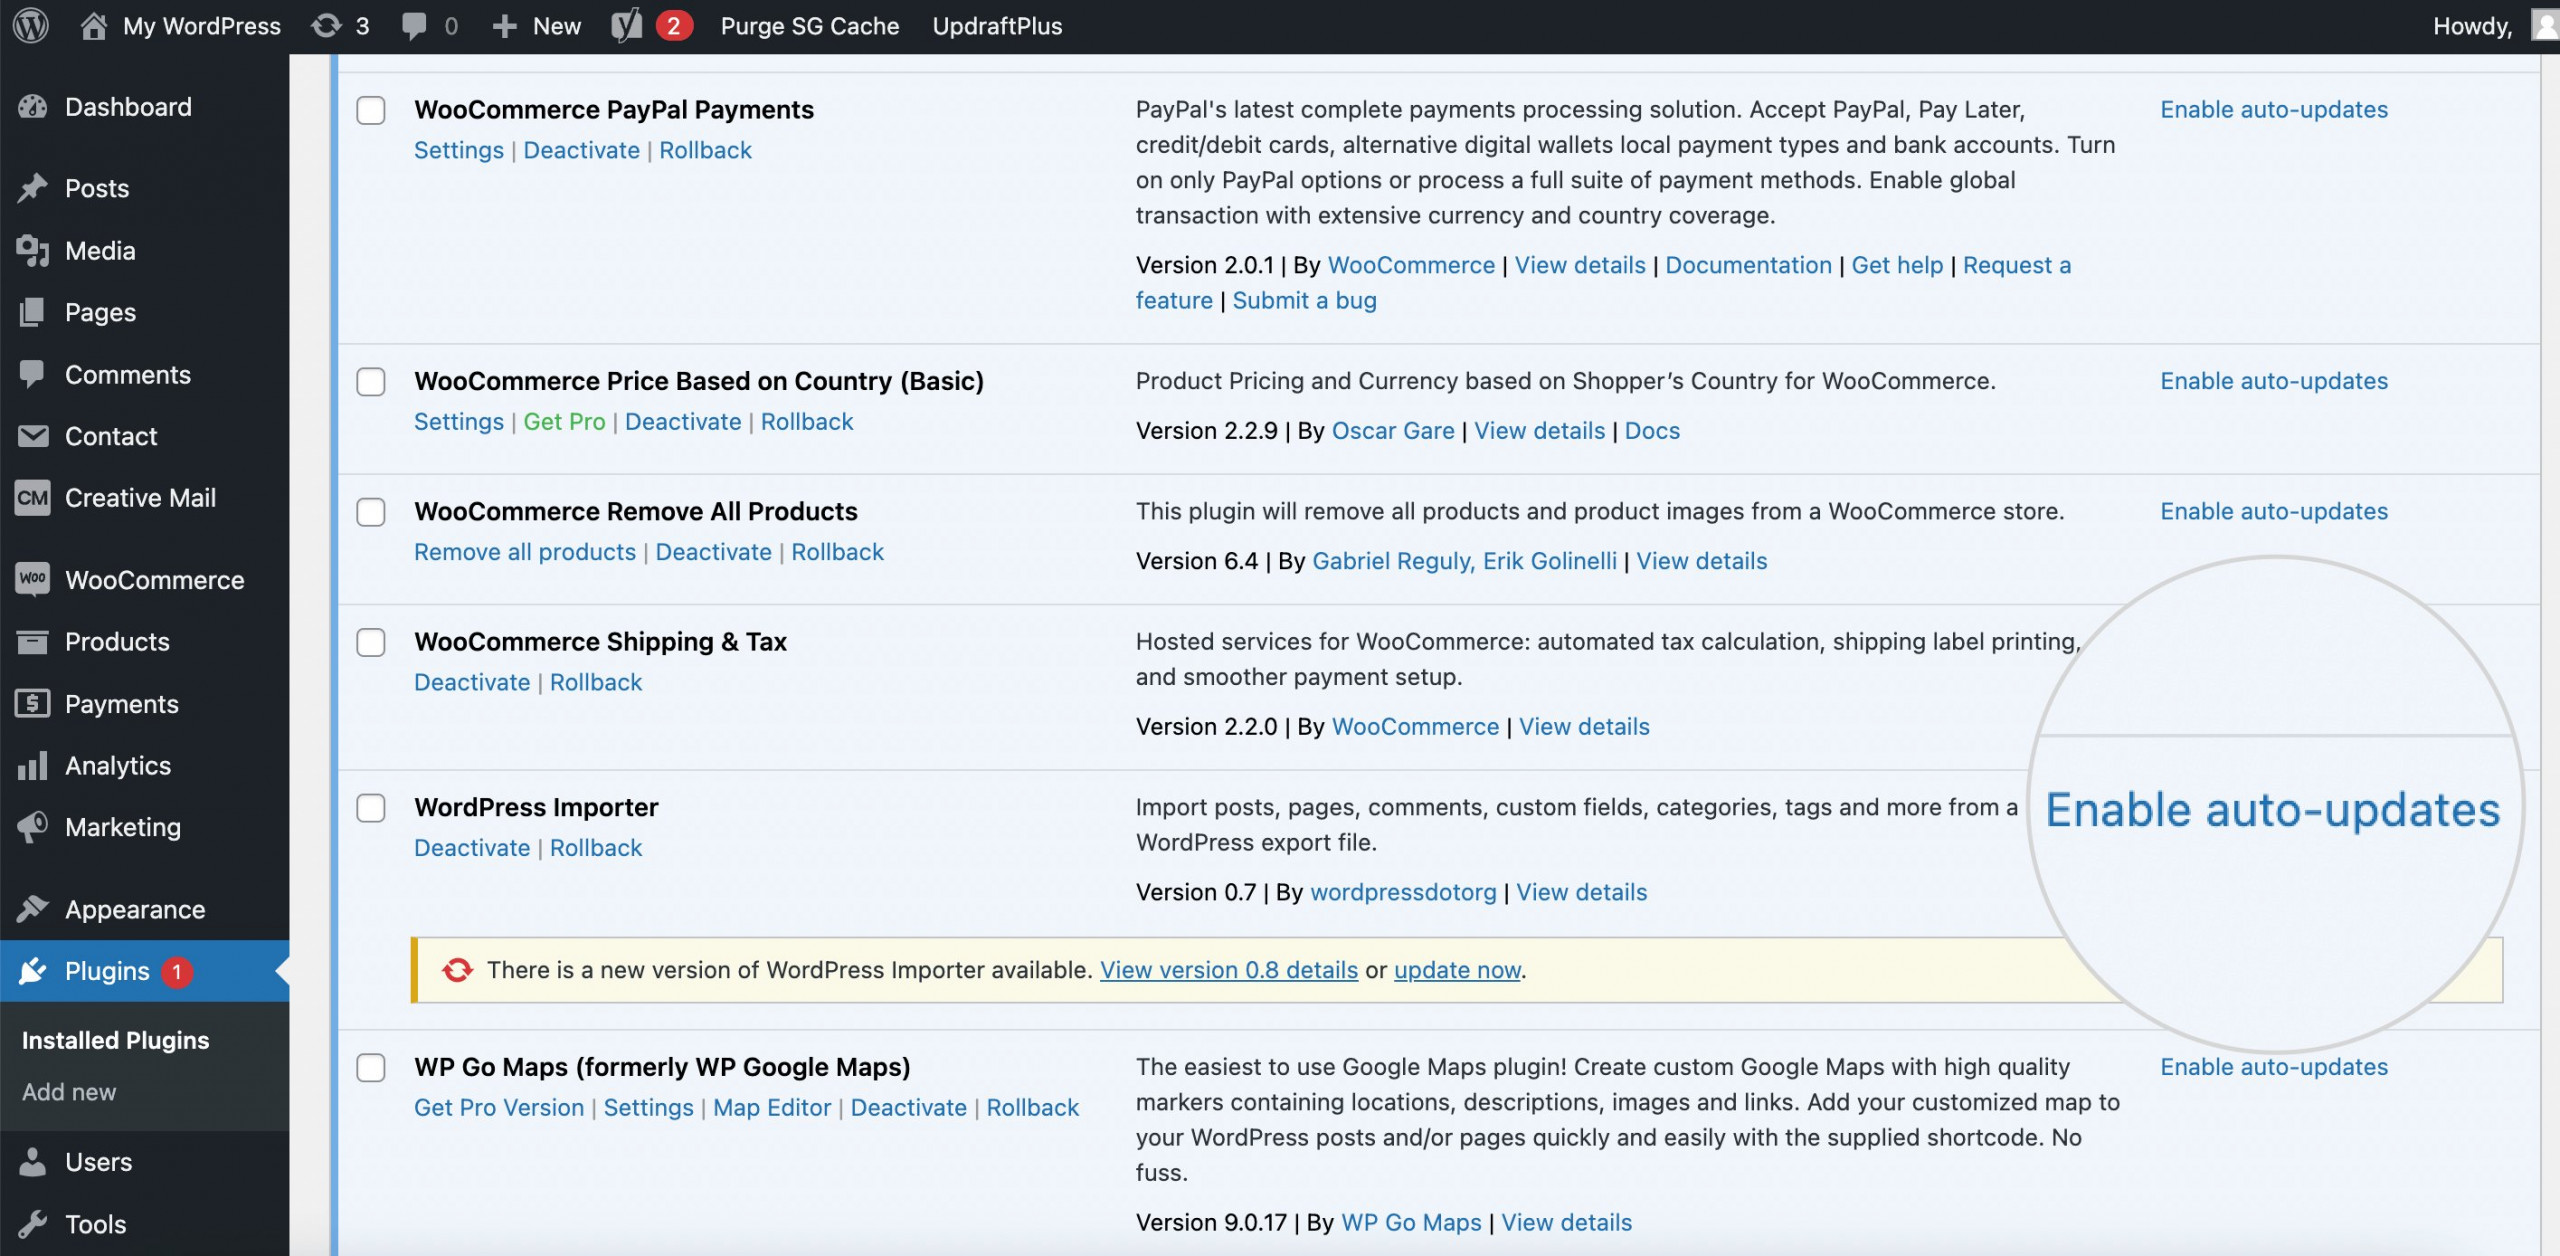The image size is (2560, 1256).
Task: Click the Posts pushpin icon
Action: tap(33, 188)
